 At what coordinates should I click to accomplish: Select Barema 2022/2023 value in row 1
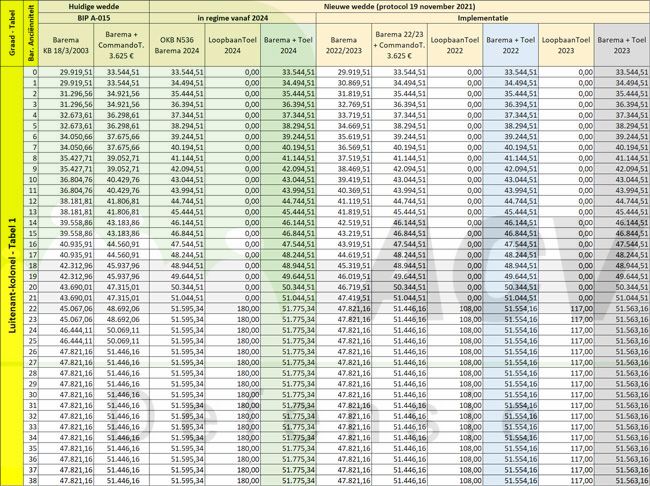(344, 83)
